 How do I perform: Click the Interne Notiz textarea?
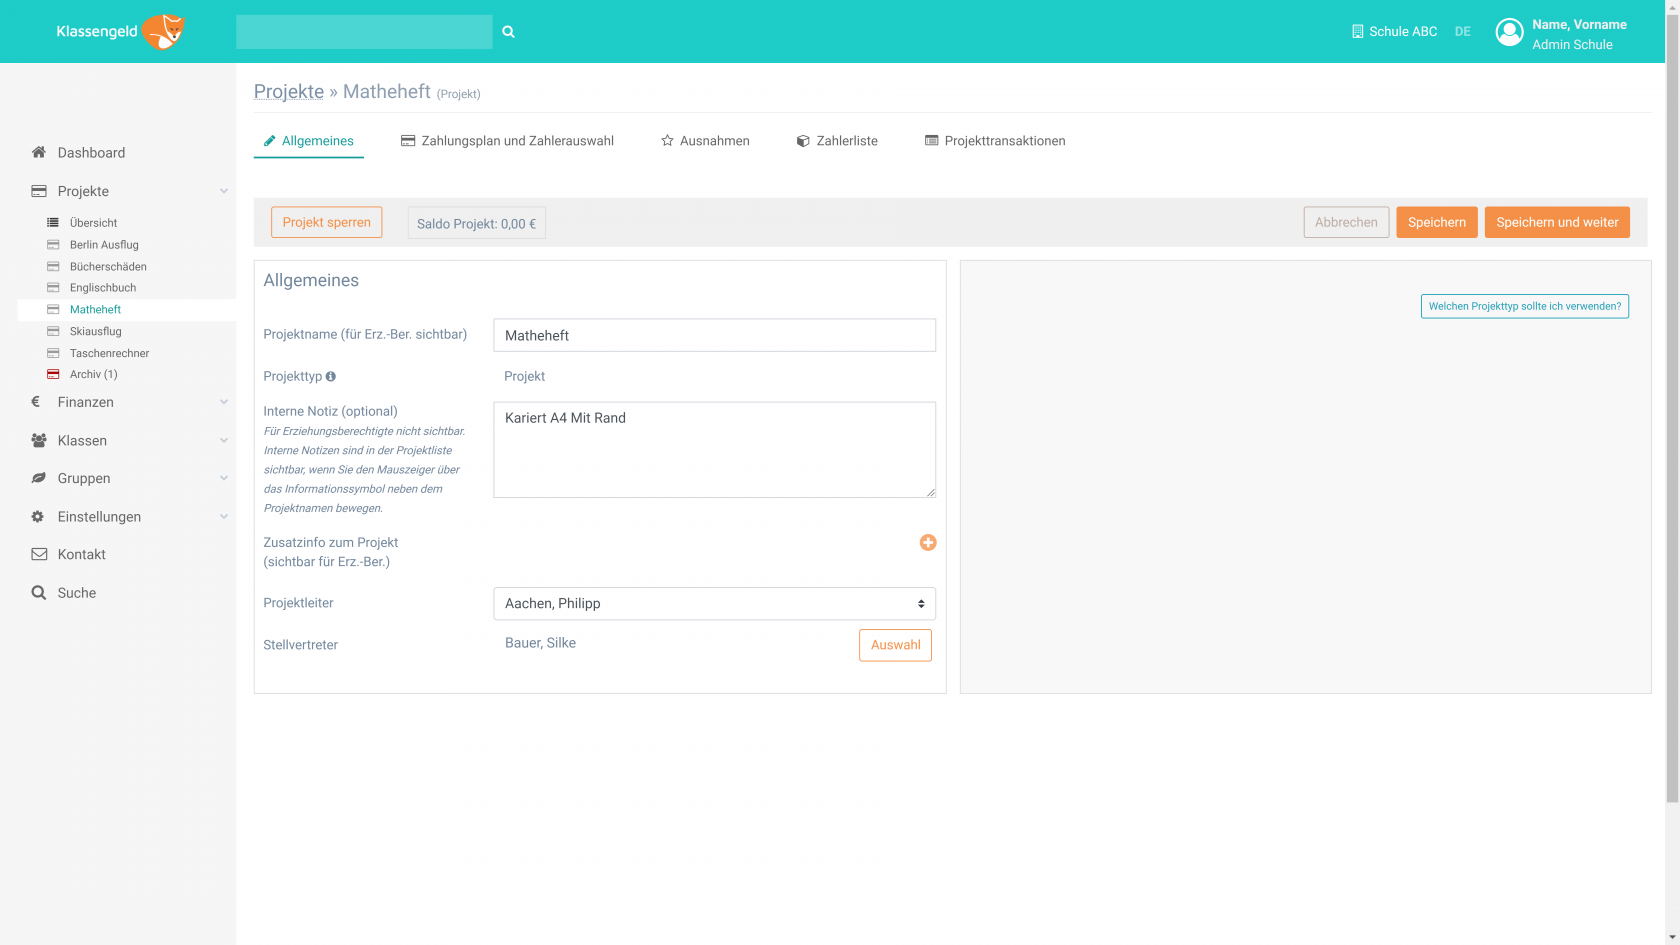tap(714, 450)
